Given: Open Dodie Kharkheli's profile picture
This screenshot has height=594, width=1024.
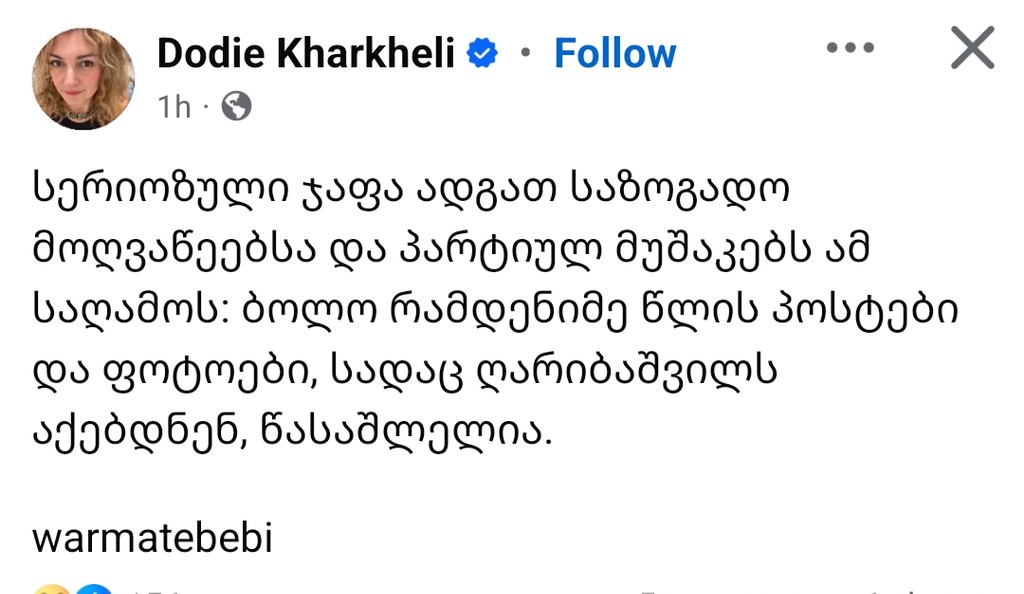Looking at the screenshot, I should pyautogui.click(x=83, y=78).
